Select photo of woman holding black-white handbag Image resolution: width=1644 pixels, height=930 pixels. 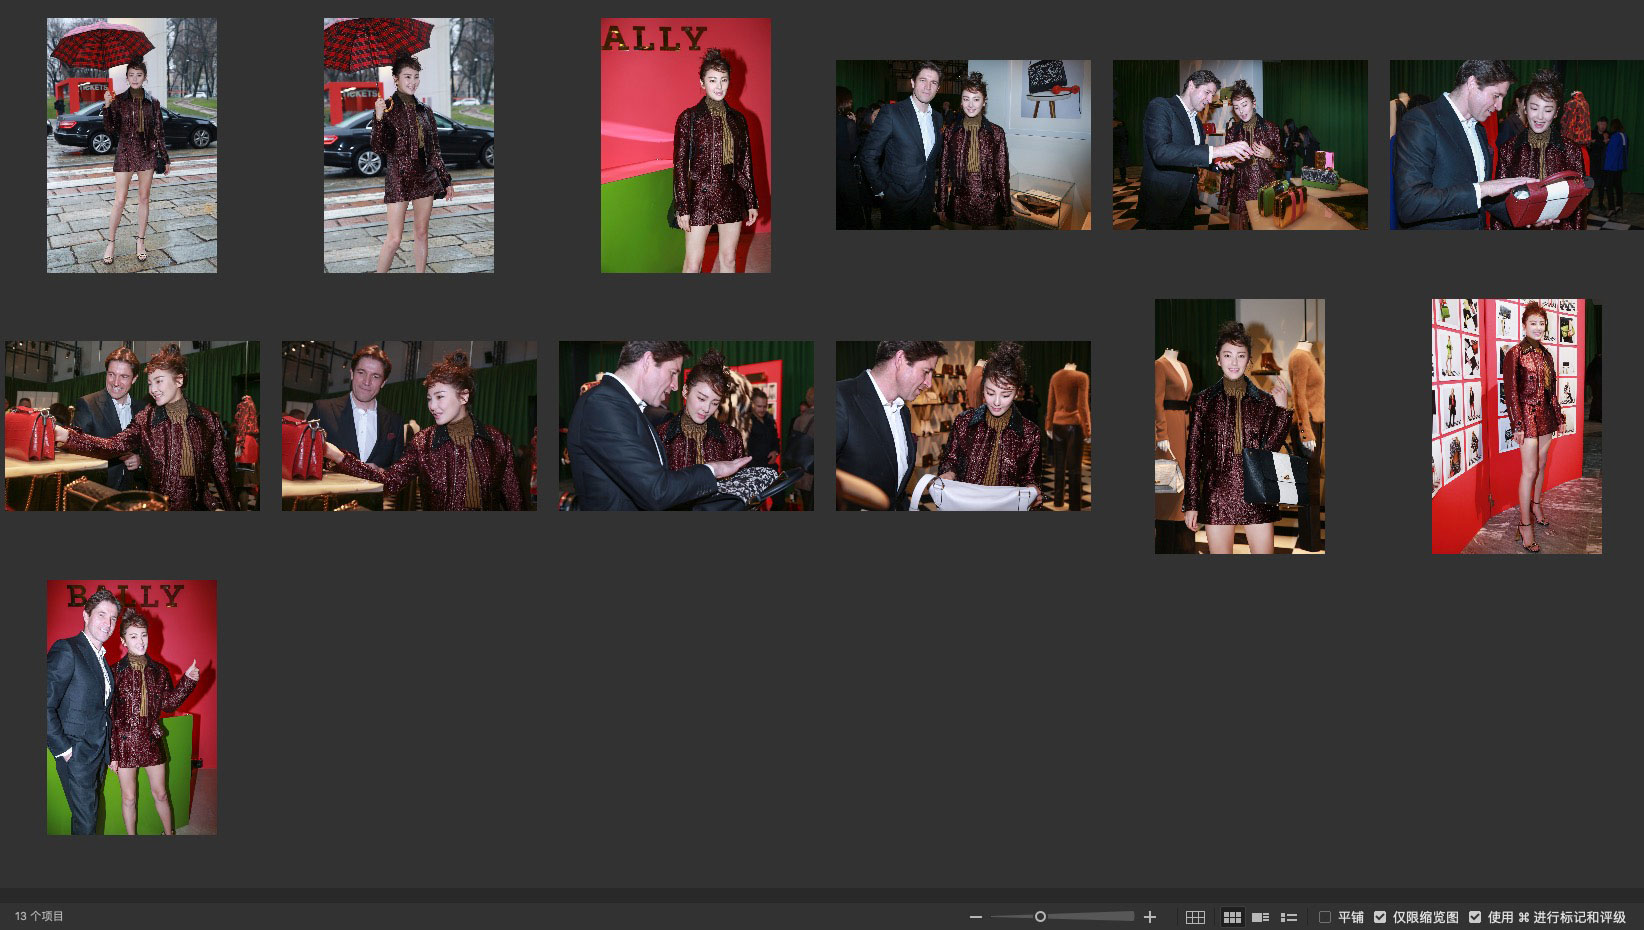pyautogui.click(x=1239, y=426)
